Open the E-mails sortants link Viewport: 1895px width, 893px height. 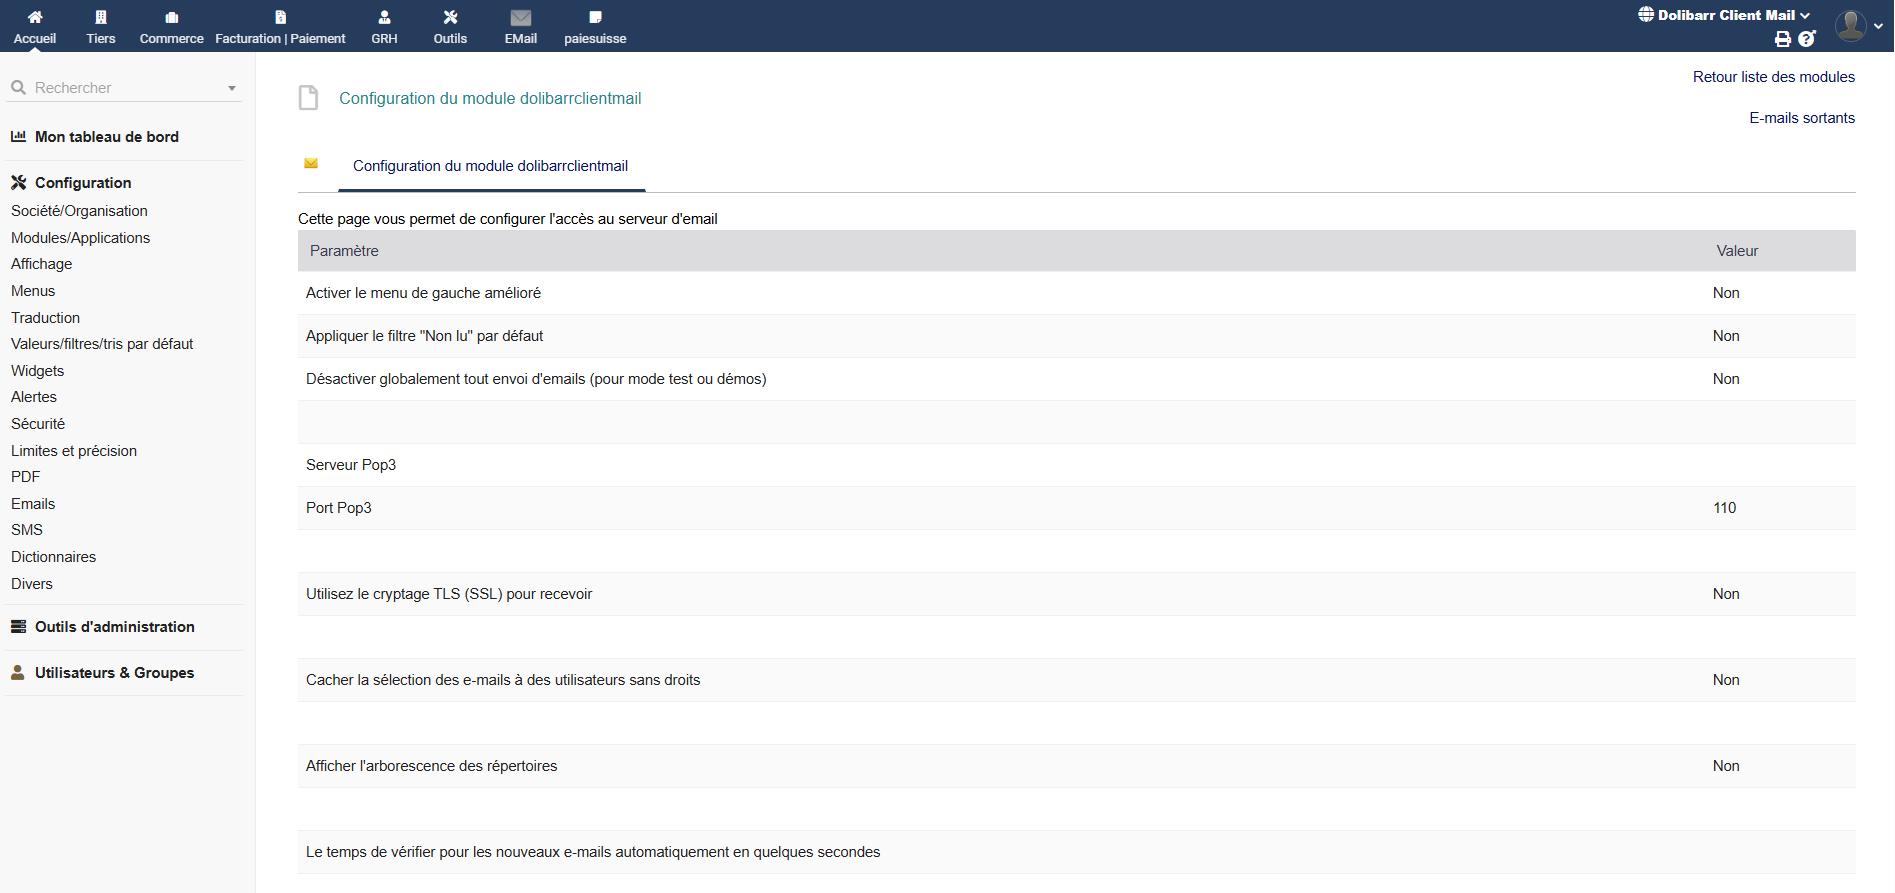click(x=1801, y=118)
